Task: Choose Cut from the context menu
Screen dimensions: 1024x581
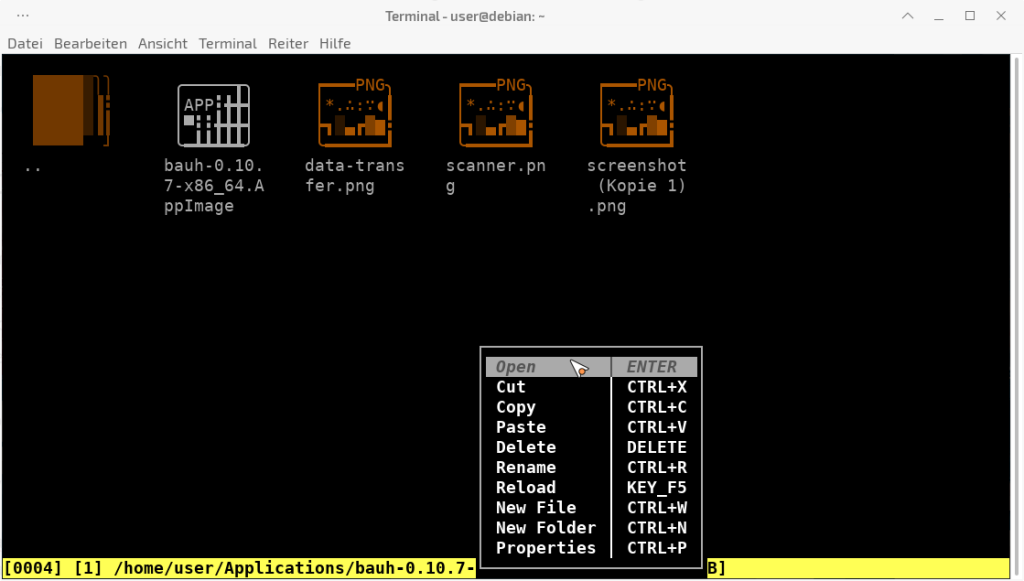Action: point(511,387)
